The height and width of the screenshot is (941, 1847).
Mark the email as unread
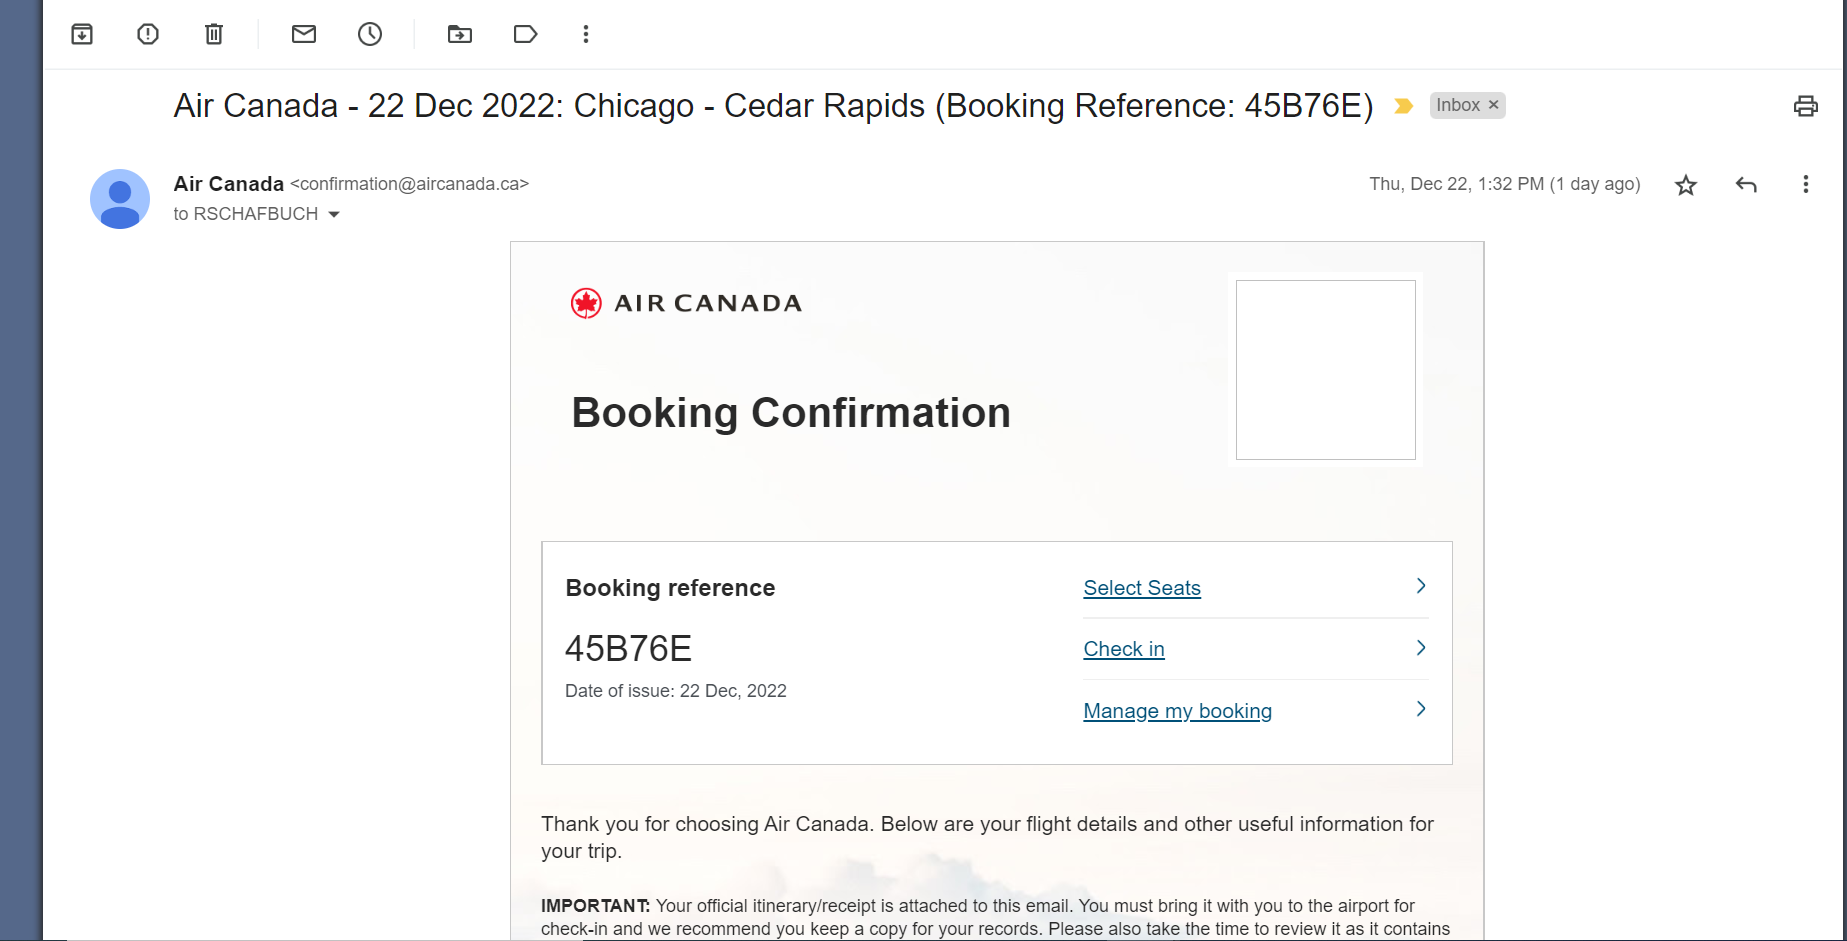pos(304,34)
